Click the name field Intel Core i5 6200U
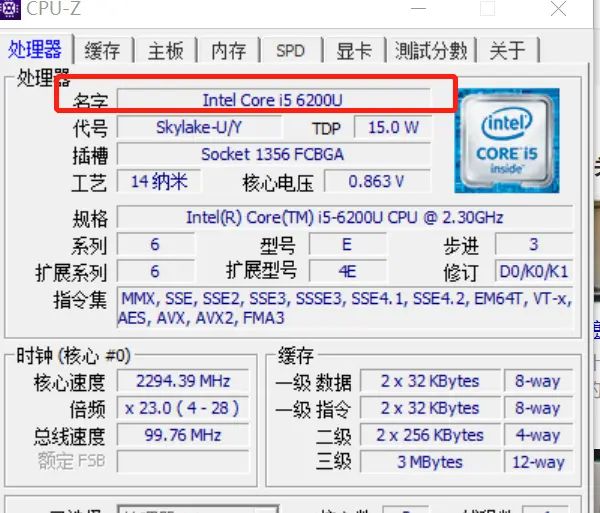This screenshot has height=513, width=600. (x=273, y=100)
